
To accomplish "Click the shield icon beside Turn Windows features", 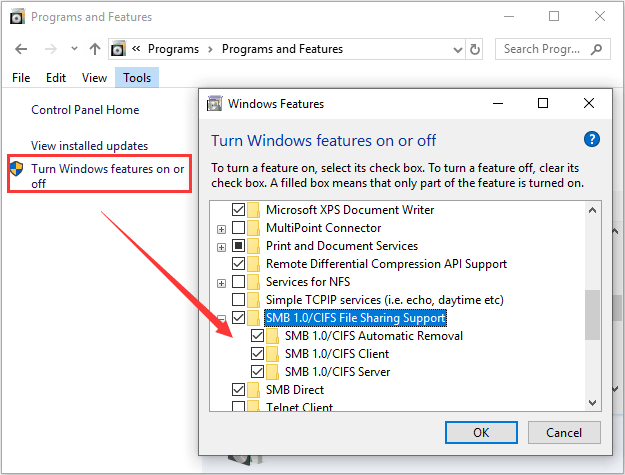I will click(17, 169).
